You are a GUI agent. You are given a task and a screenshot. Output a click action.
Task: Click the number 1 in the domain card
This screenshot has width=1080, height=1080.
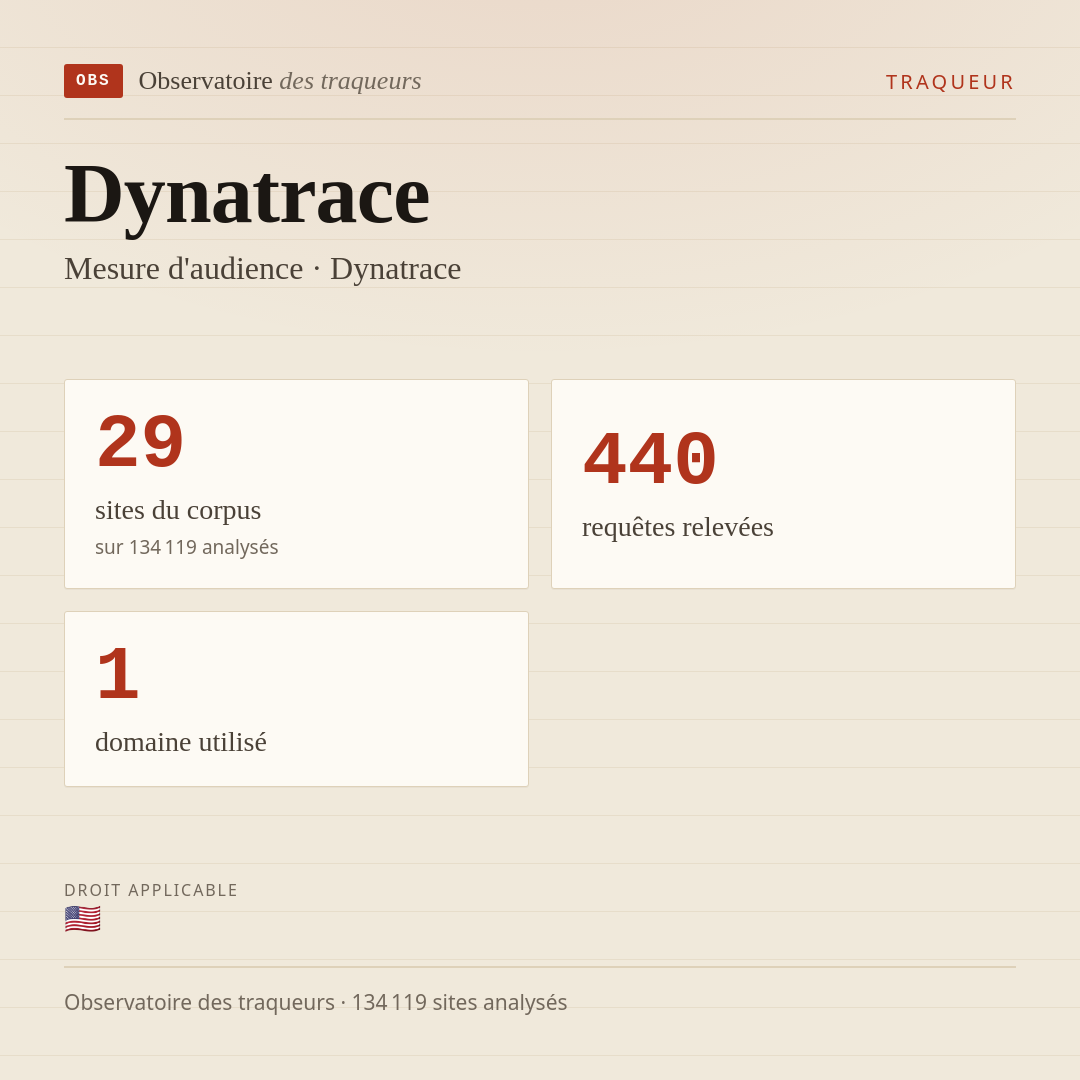point(118,674)
